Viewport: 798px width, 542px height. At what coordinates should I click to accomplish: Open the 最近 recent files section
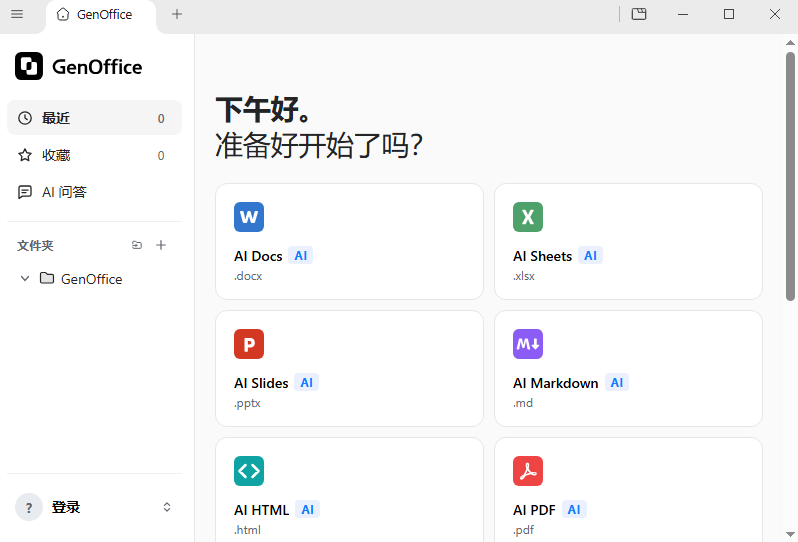click(94, 118)
